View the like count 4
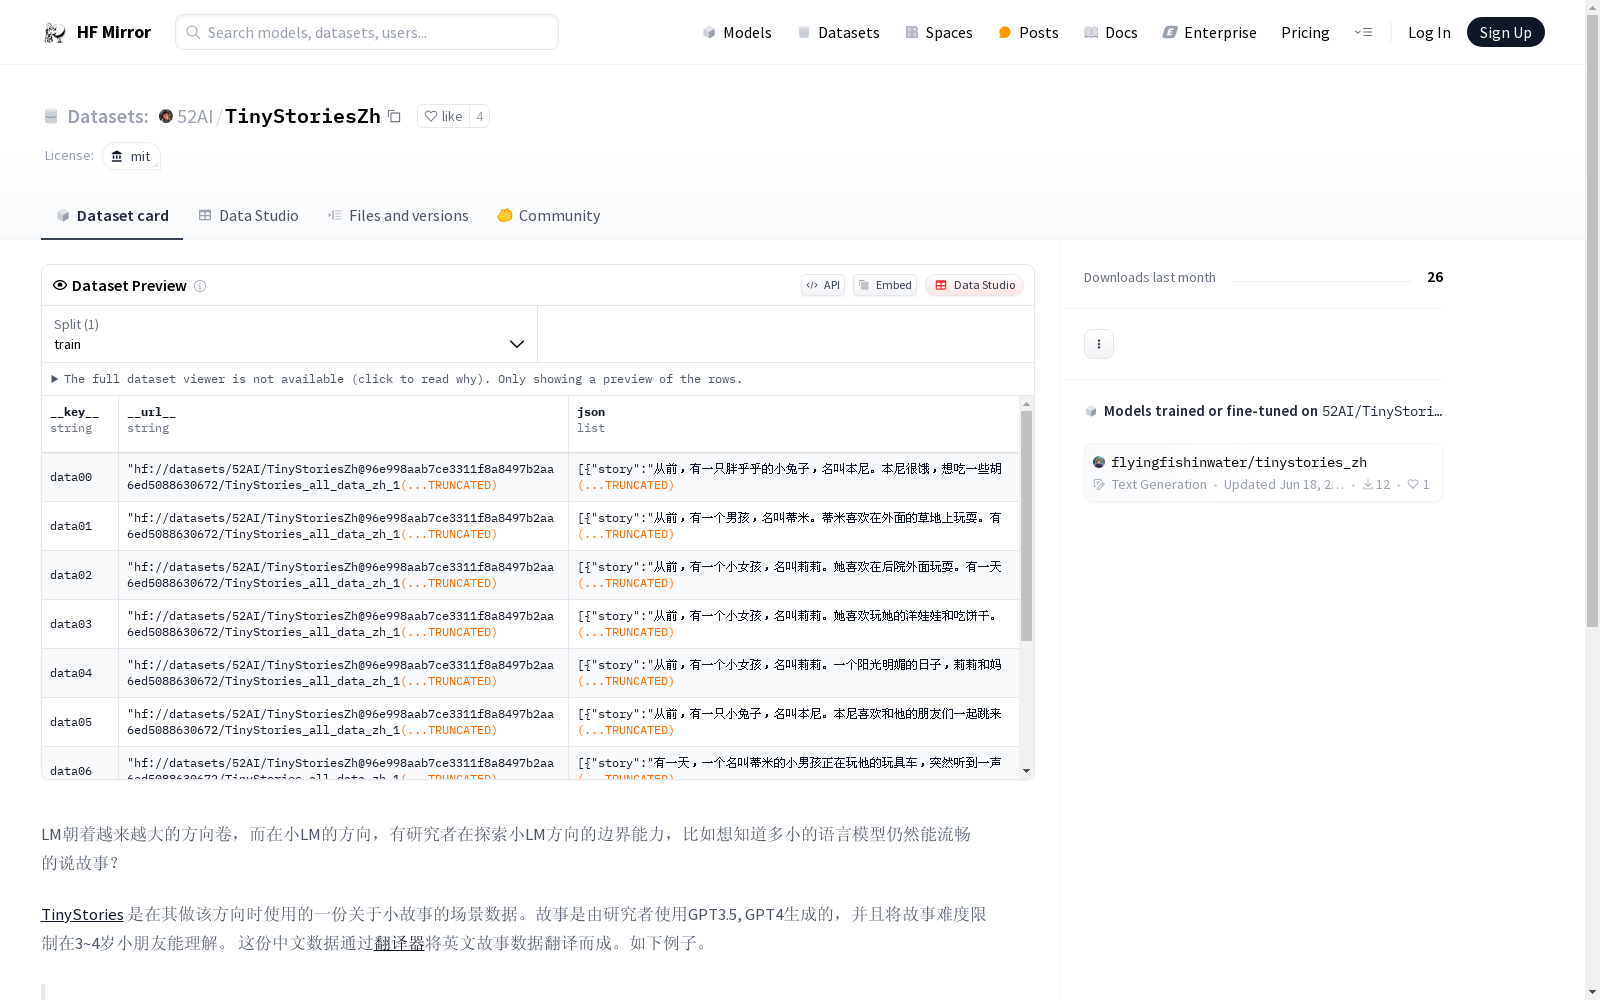 (480, 116)
